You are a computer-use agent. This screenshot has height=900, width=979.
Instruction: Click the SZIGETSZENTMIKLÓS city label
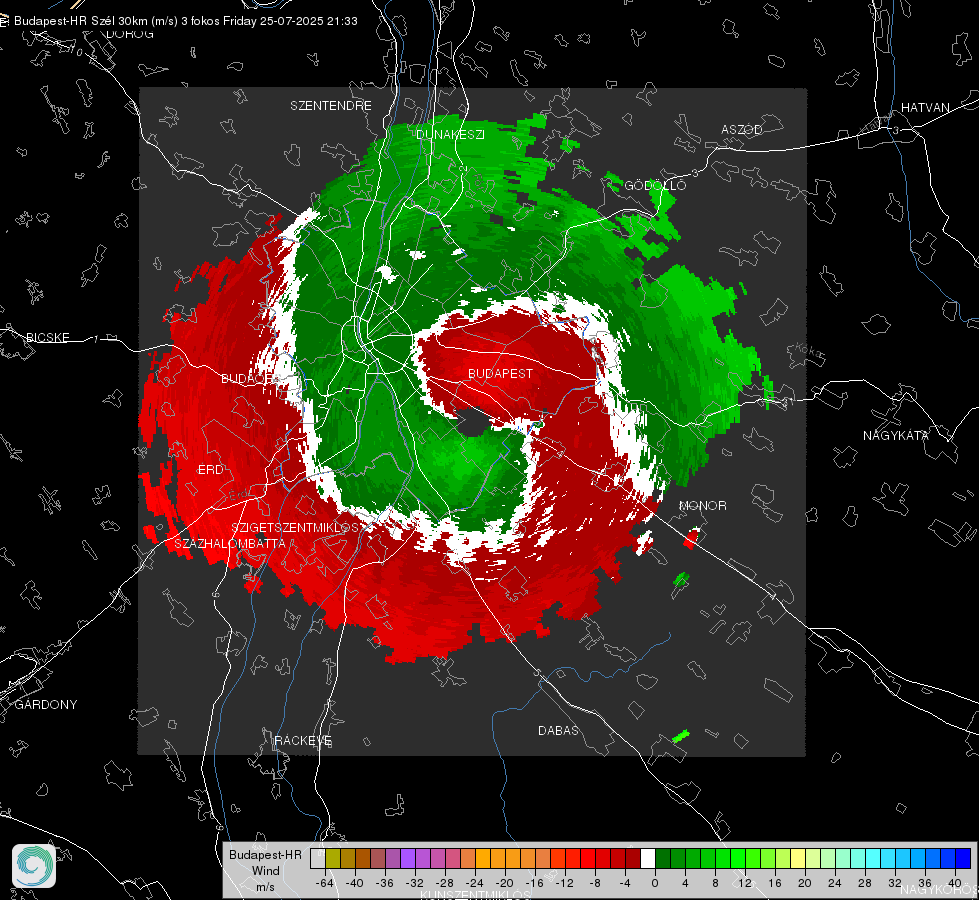click(295, 527)
